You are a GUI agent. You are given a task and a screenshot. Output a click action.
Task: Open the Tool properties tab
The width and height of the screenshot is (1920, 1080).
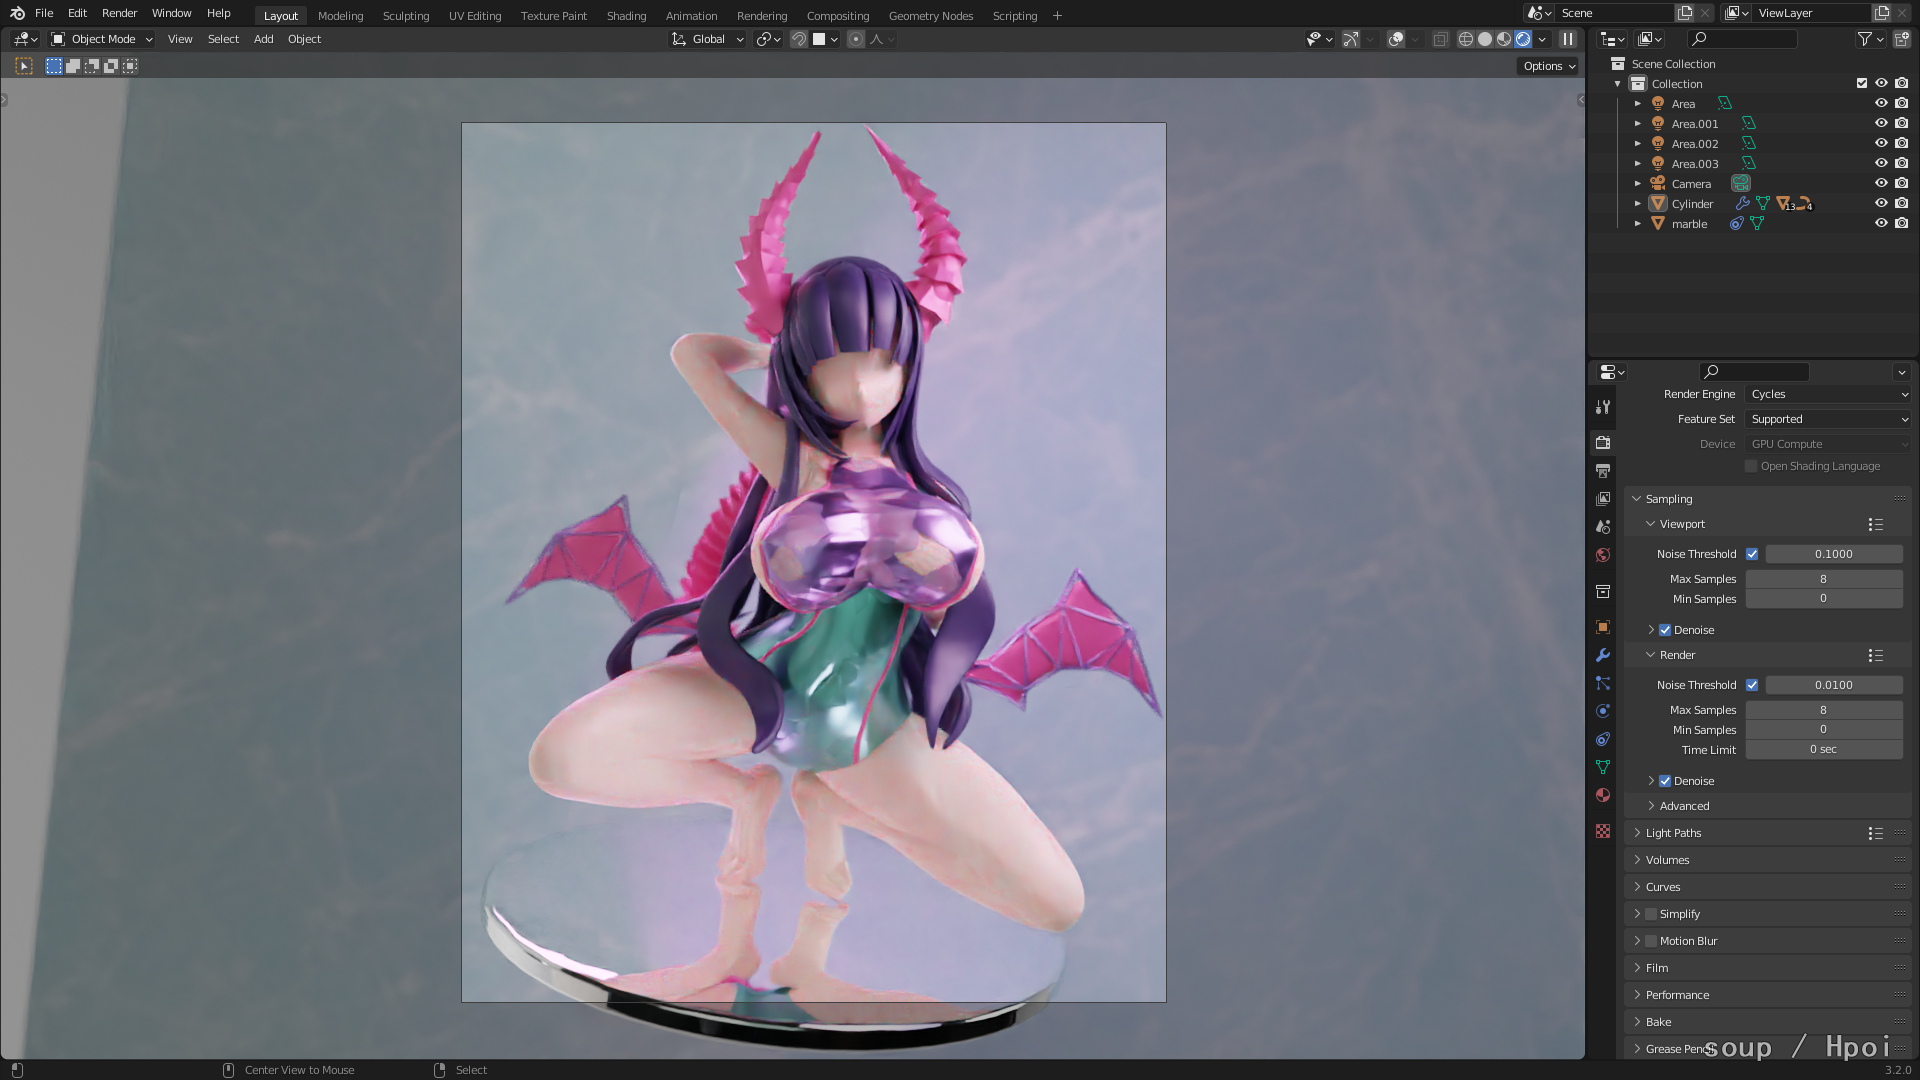coord(1603,407)
